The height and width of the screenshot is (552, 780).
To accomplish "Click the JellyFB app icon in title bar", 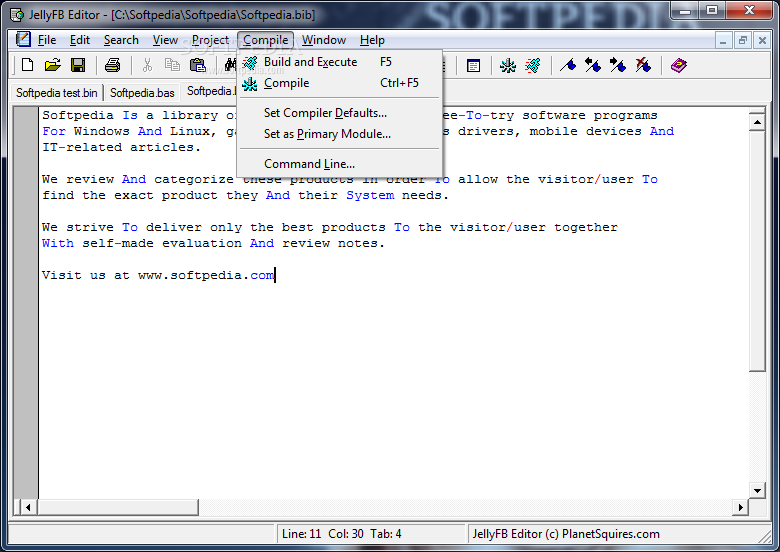I will point(17,15).
